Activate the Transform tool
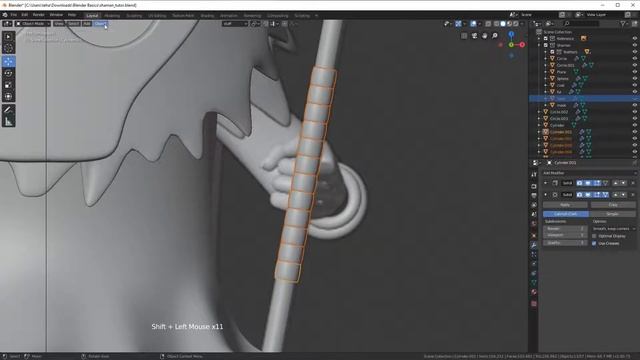640x360 pixels. click(8, 96)
